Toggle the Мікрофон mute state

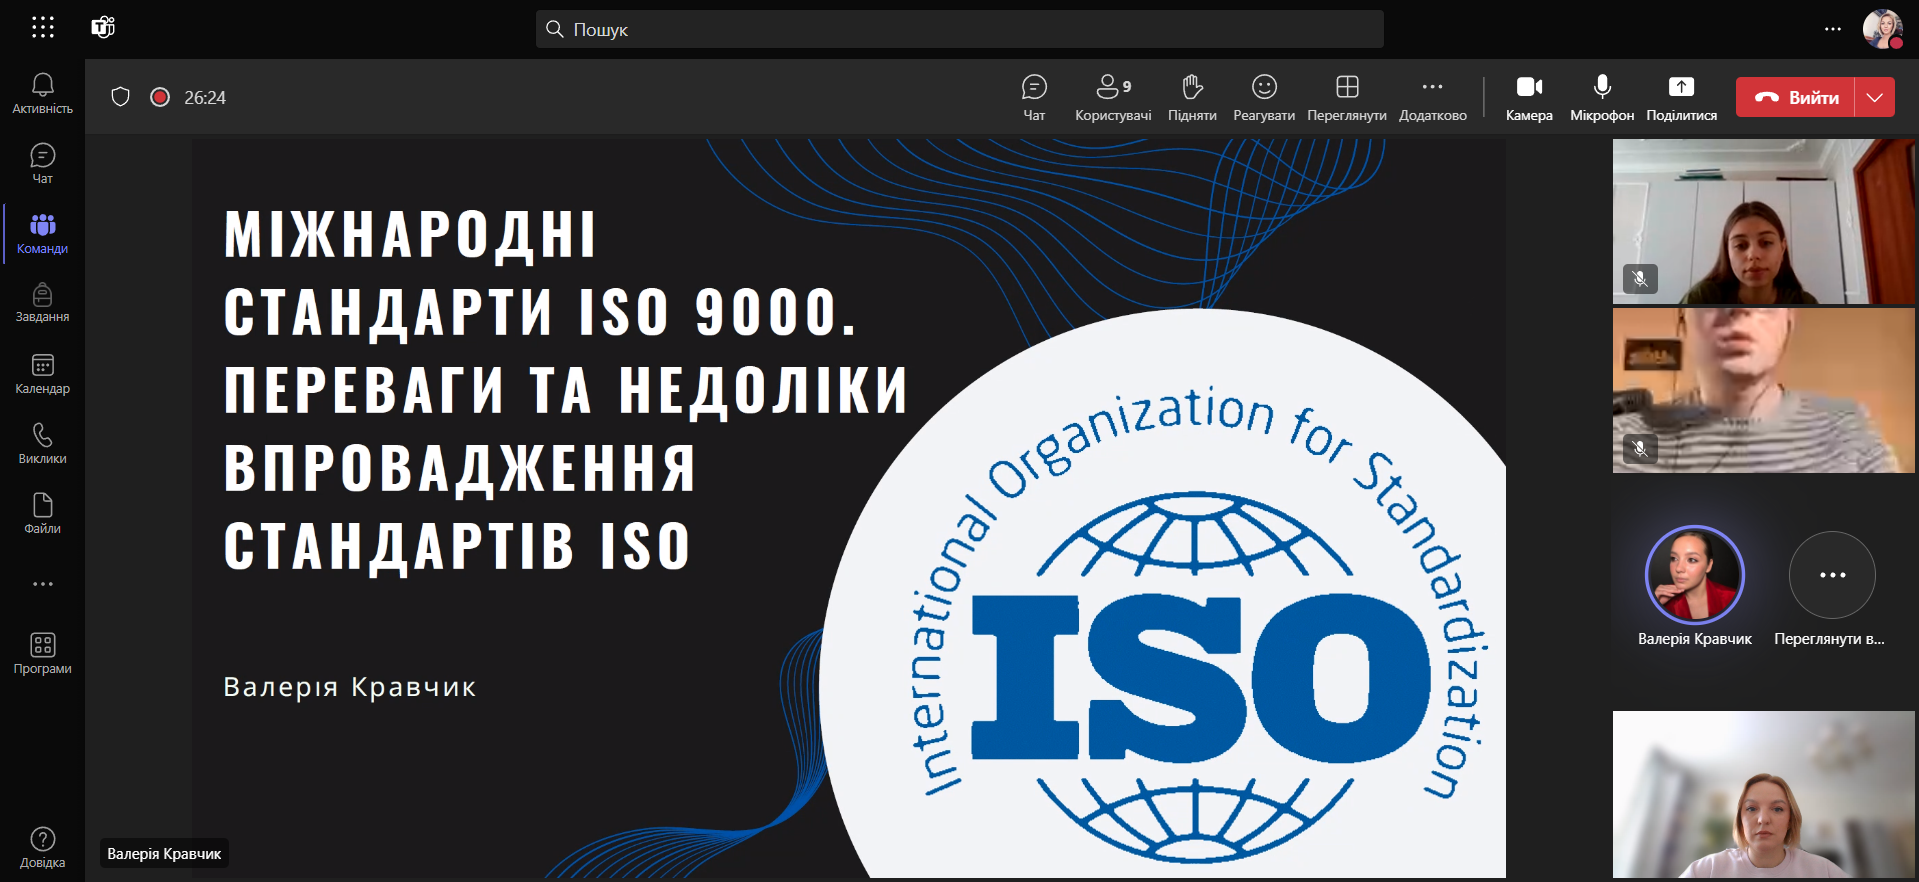[1602, 98]
